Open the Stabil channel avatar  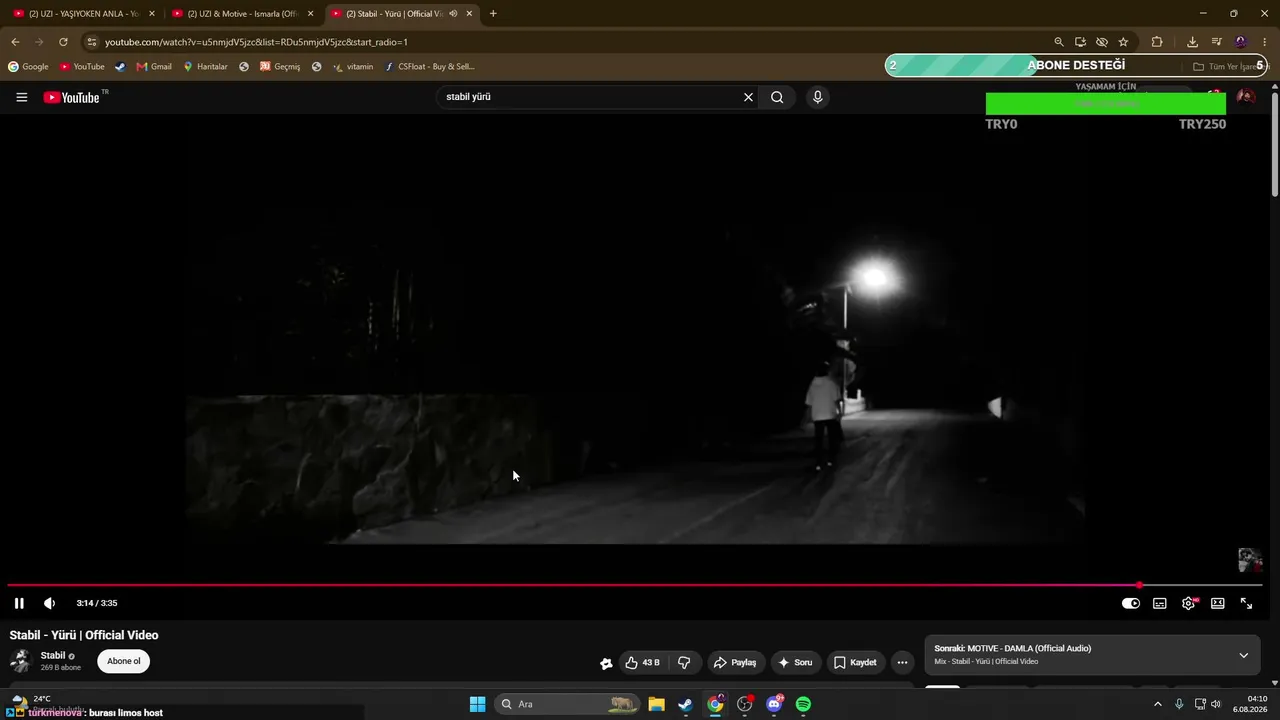tap(21, 661)
